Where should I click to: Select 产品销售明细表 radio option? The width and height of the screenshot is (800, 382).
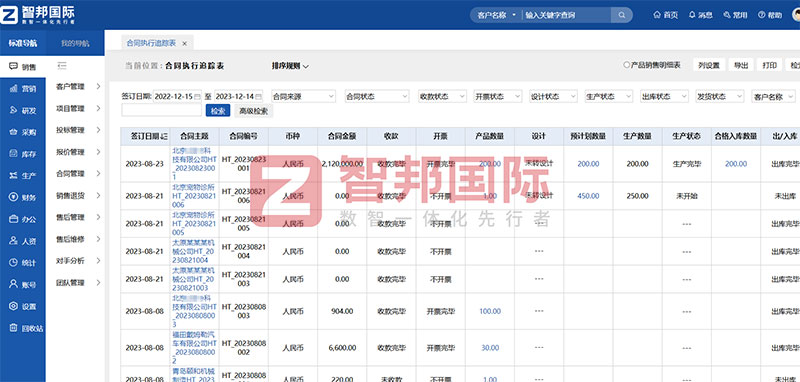click(627, 65)
